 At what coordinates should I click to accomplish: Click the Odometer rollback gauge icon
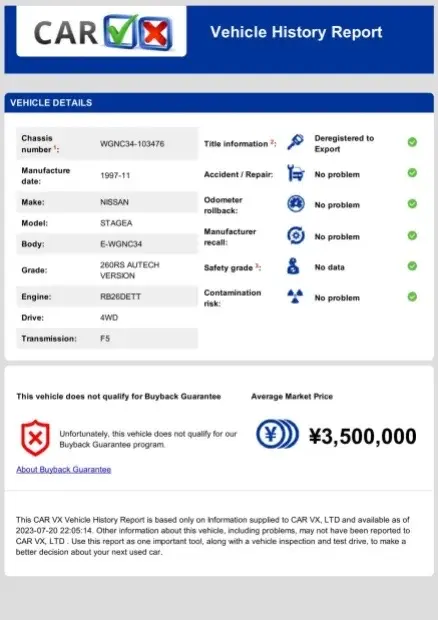click(295, 204)
